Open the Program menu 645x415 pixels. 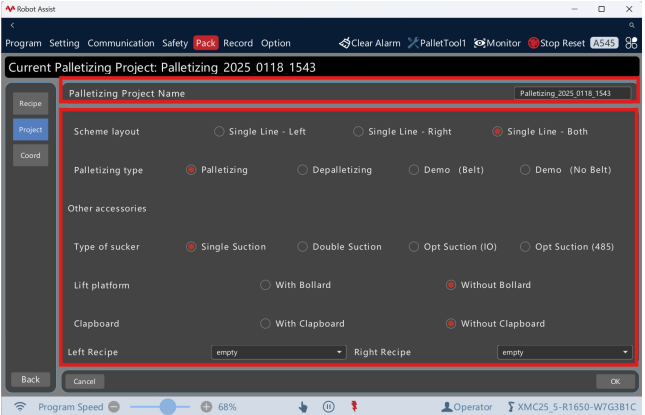[x=23, y=43]
